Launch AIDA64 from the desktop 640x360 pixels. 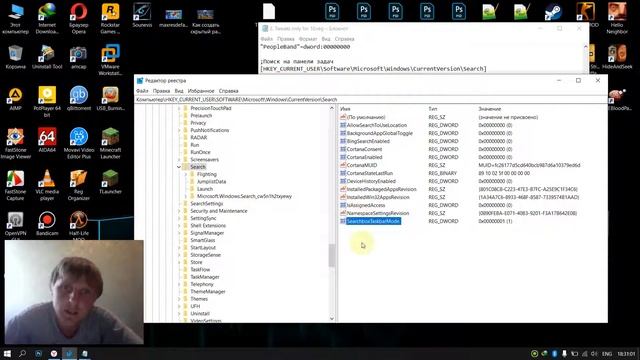[47, 140]
